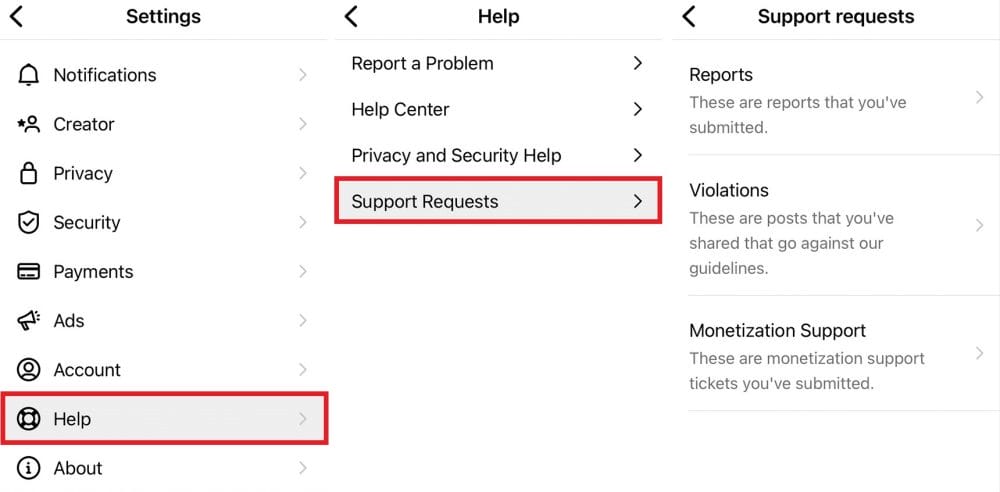Open the Report a Problem item
Screen dimensions: 1000x492
[498, 63]
